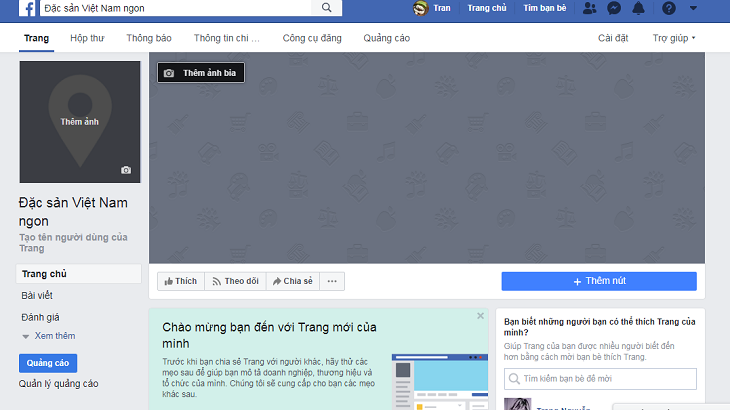
Task: Click the friend invite search field
Action: point(599,379)
